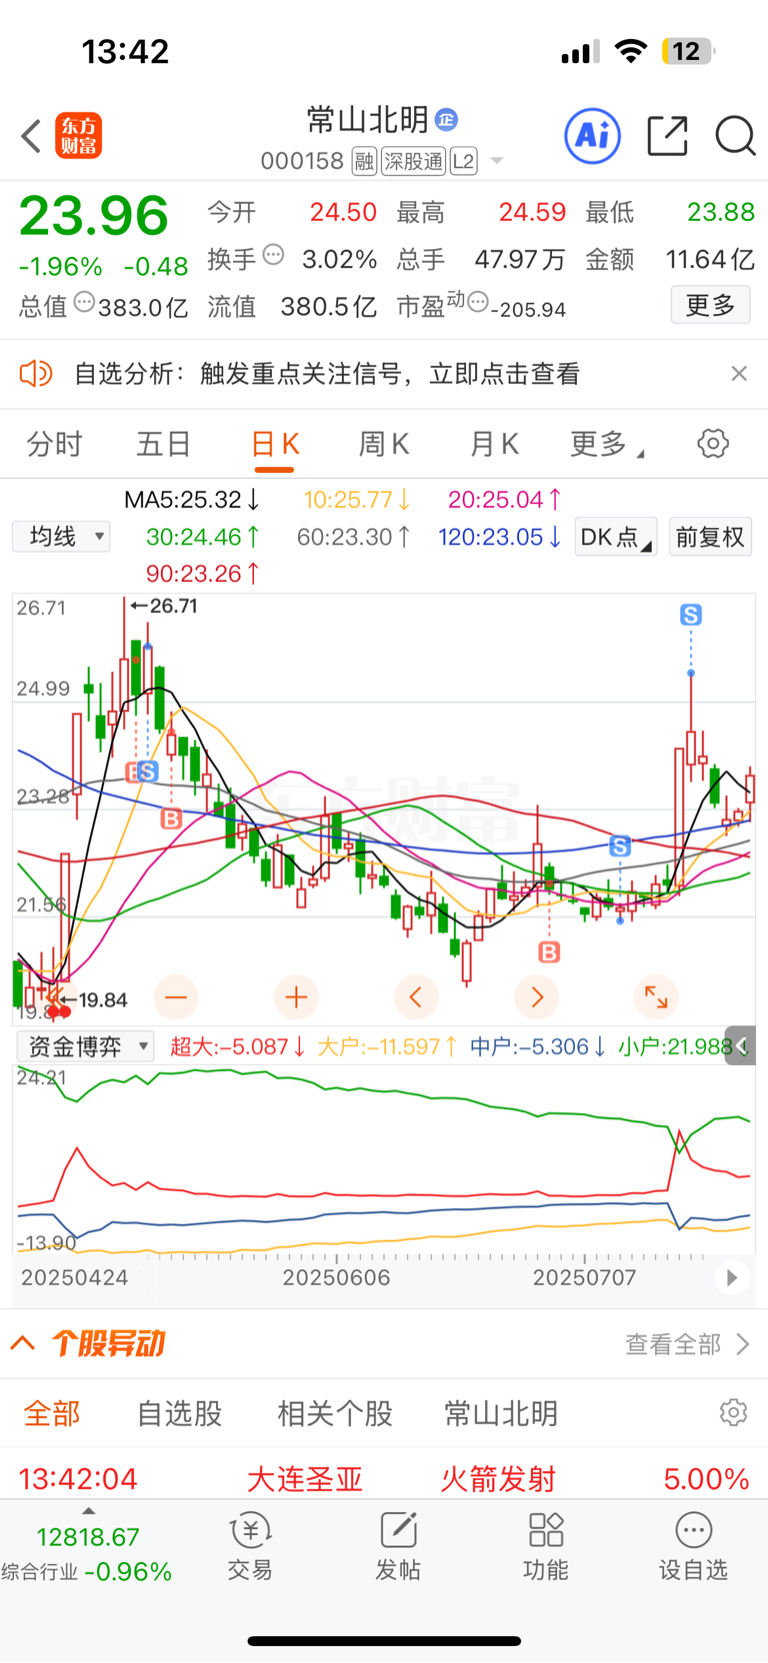Move chart right with arrow button
768x1663 pixels.
pos(537,997)
